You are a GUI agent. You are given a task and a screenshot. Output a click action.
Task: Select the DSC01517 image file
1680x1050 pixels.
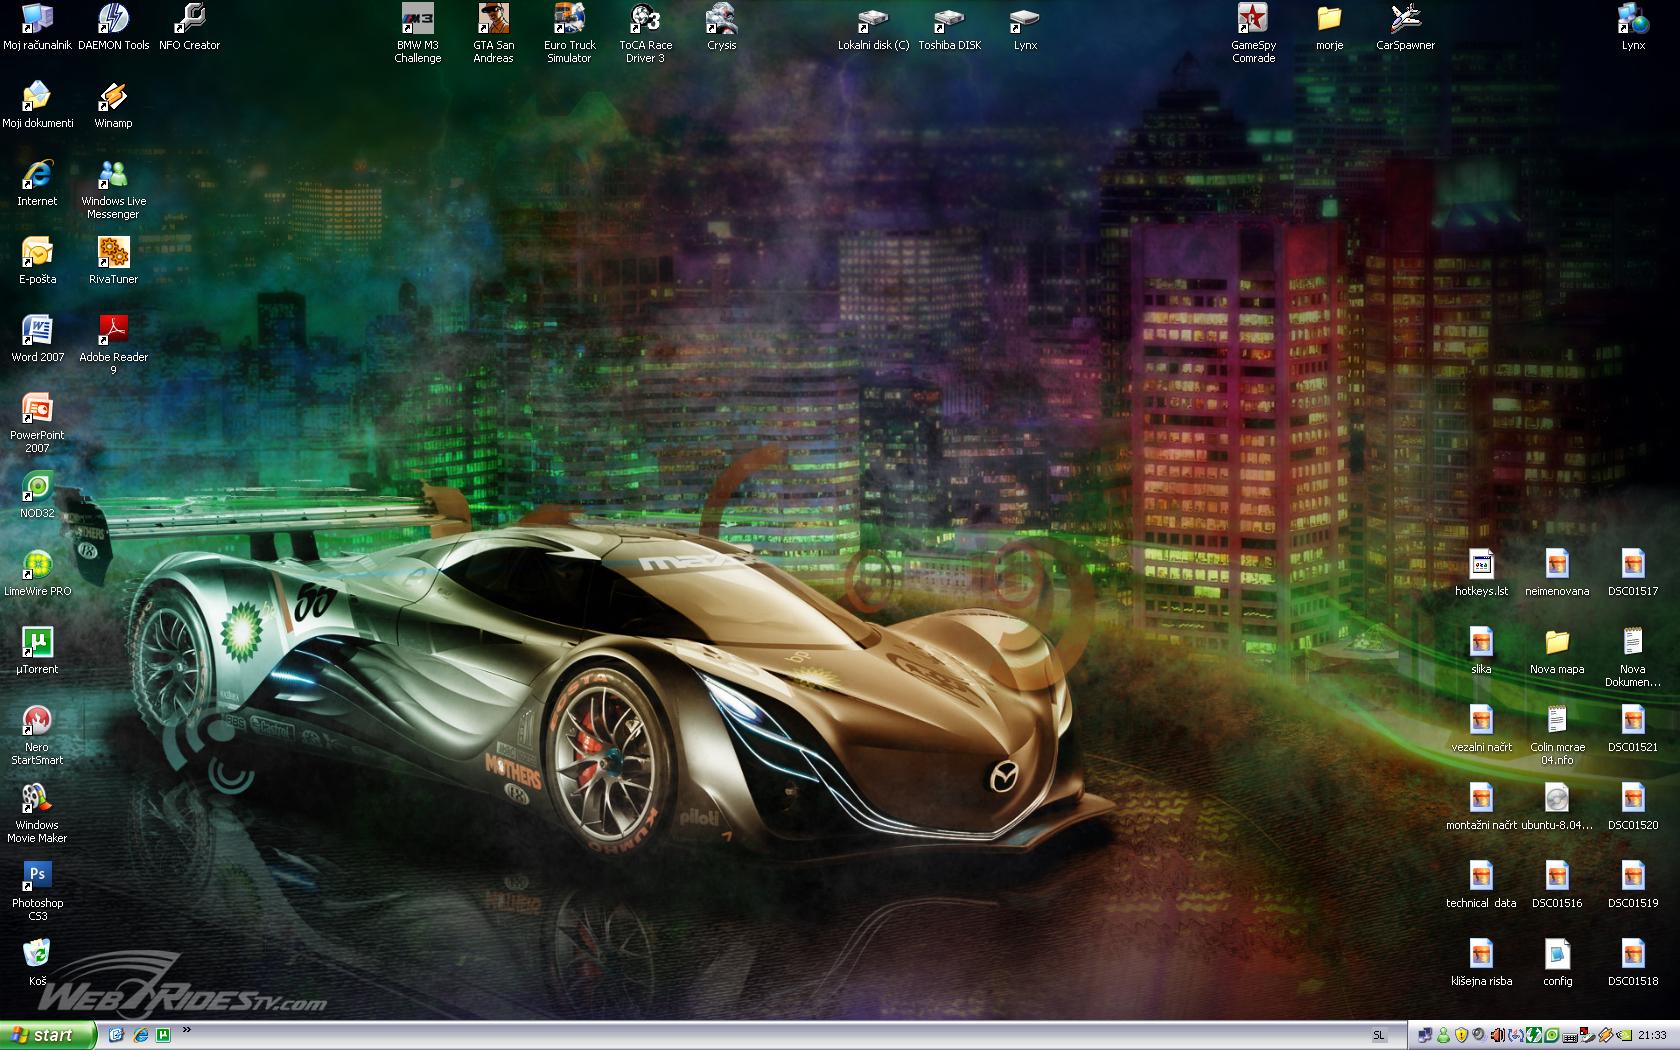[1633, 573]
